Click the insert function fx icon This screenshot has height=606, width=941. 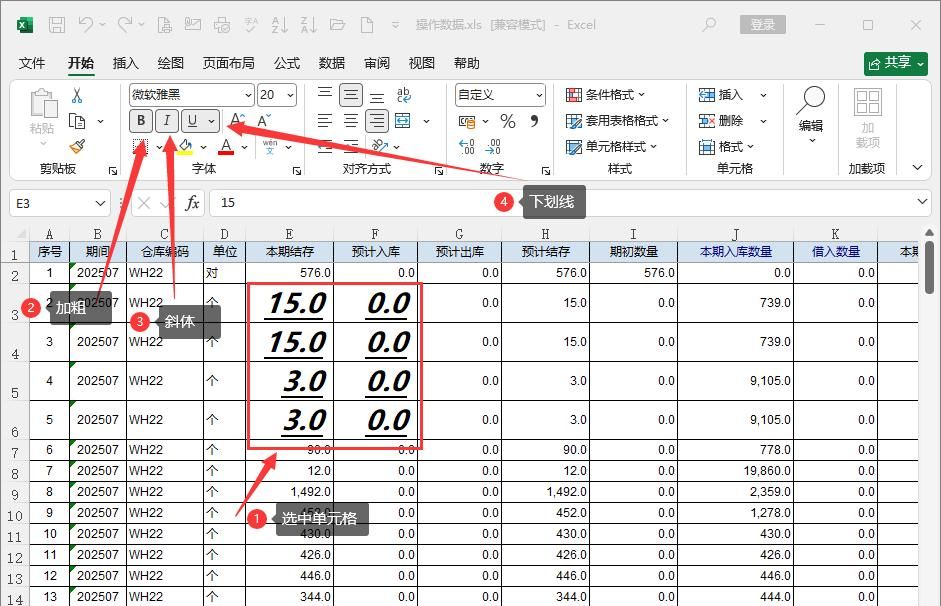click(193, 203)
